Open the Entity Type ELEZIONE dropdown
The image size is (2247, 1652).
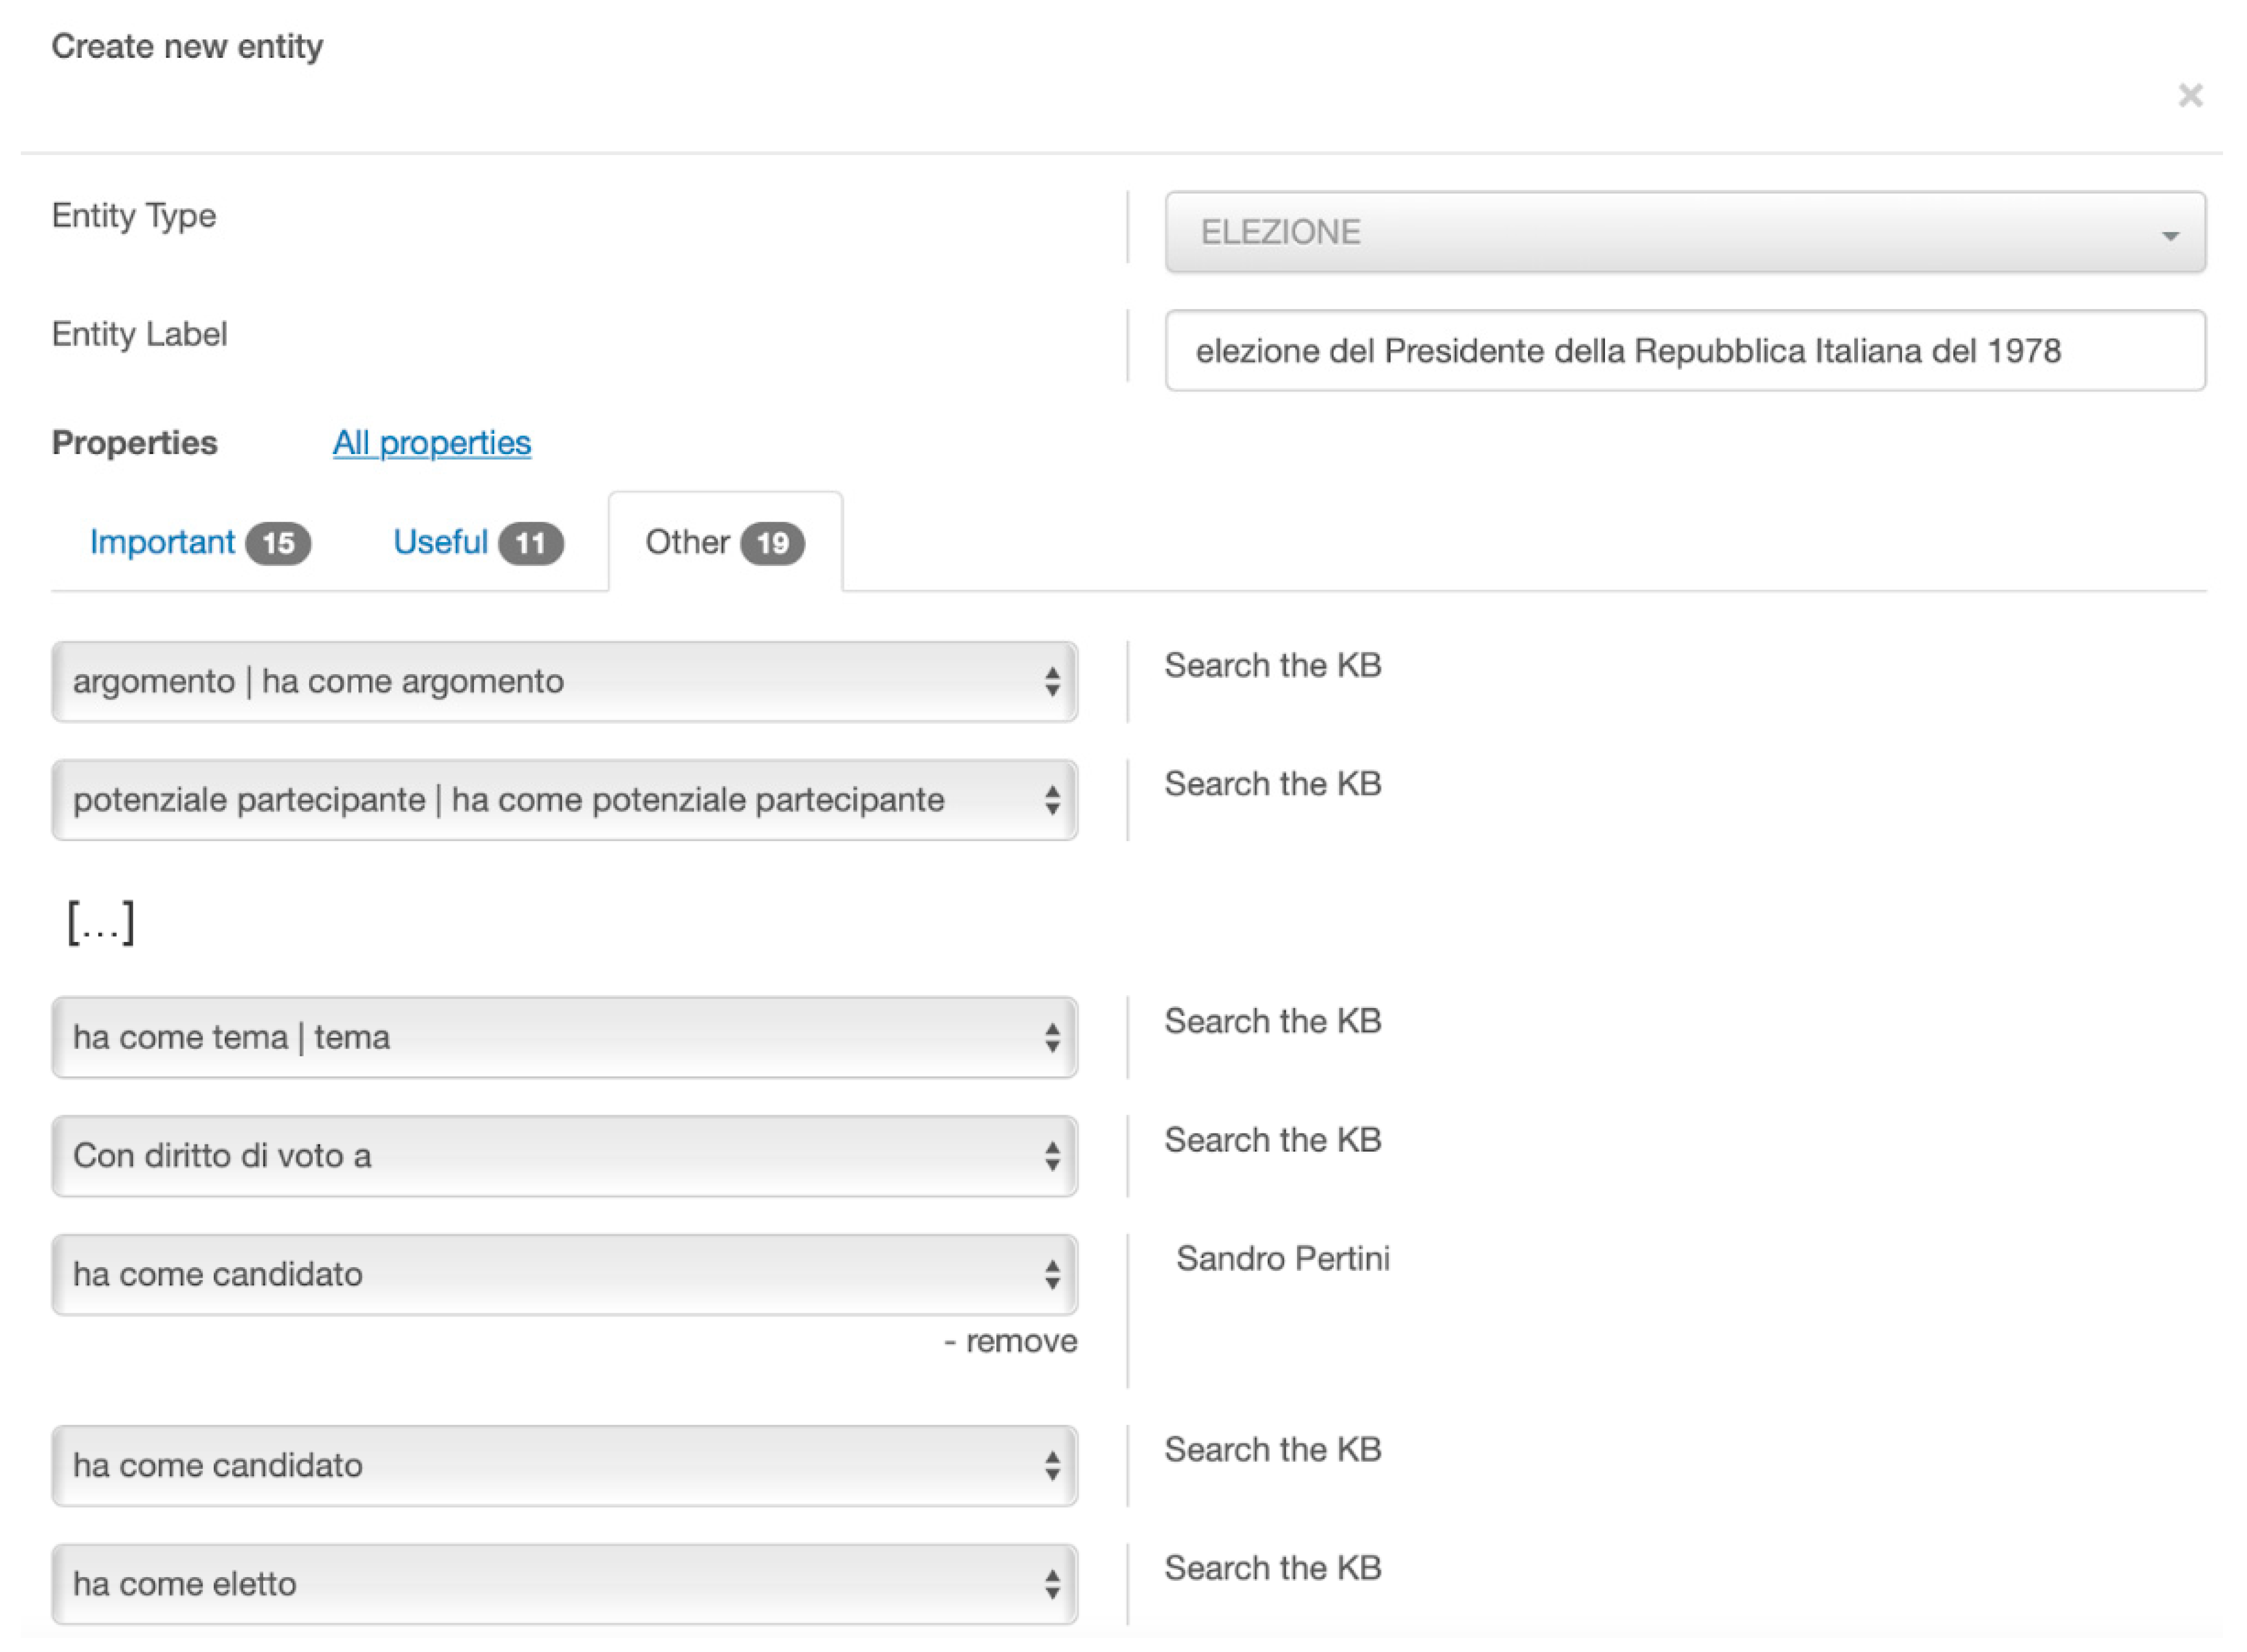[1684, 232]
